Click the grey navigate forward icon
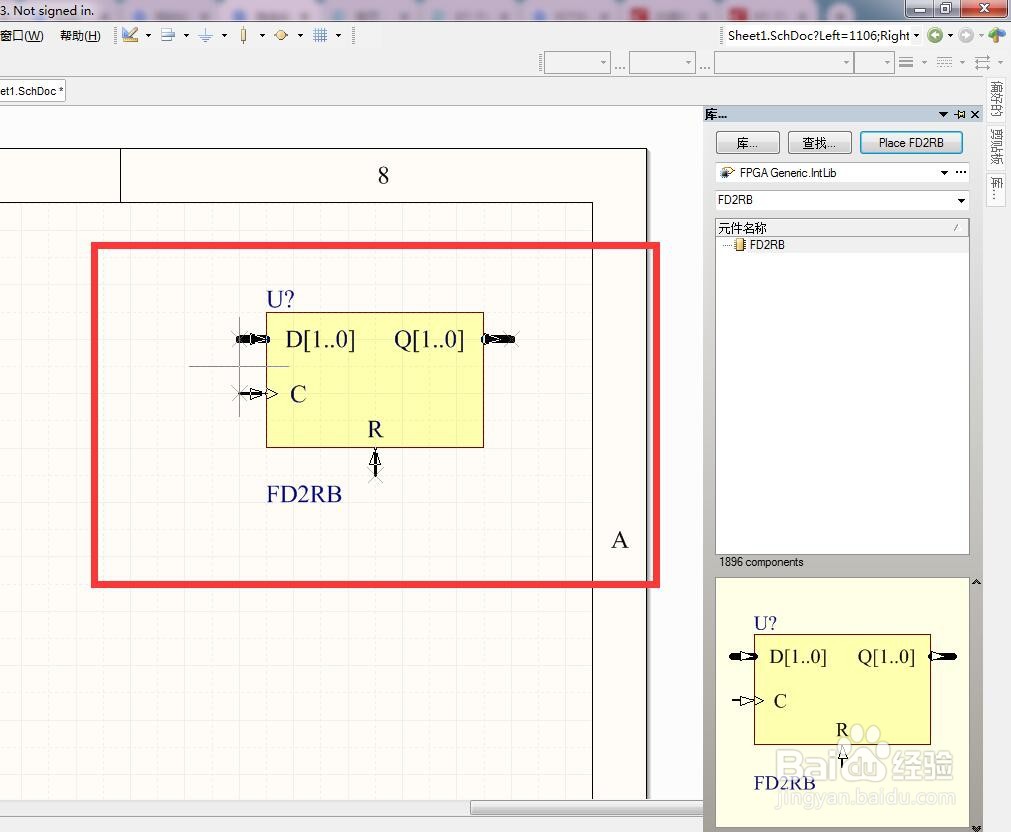1011x832 pixels. click(966, 35)
